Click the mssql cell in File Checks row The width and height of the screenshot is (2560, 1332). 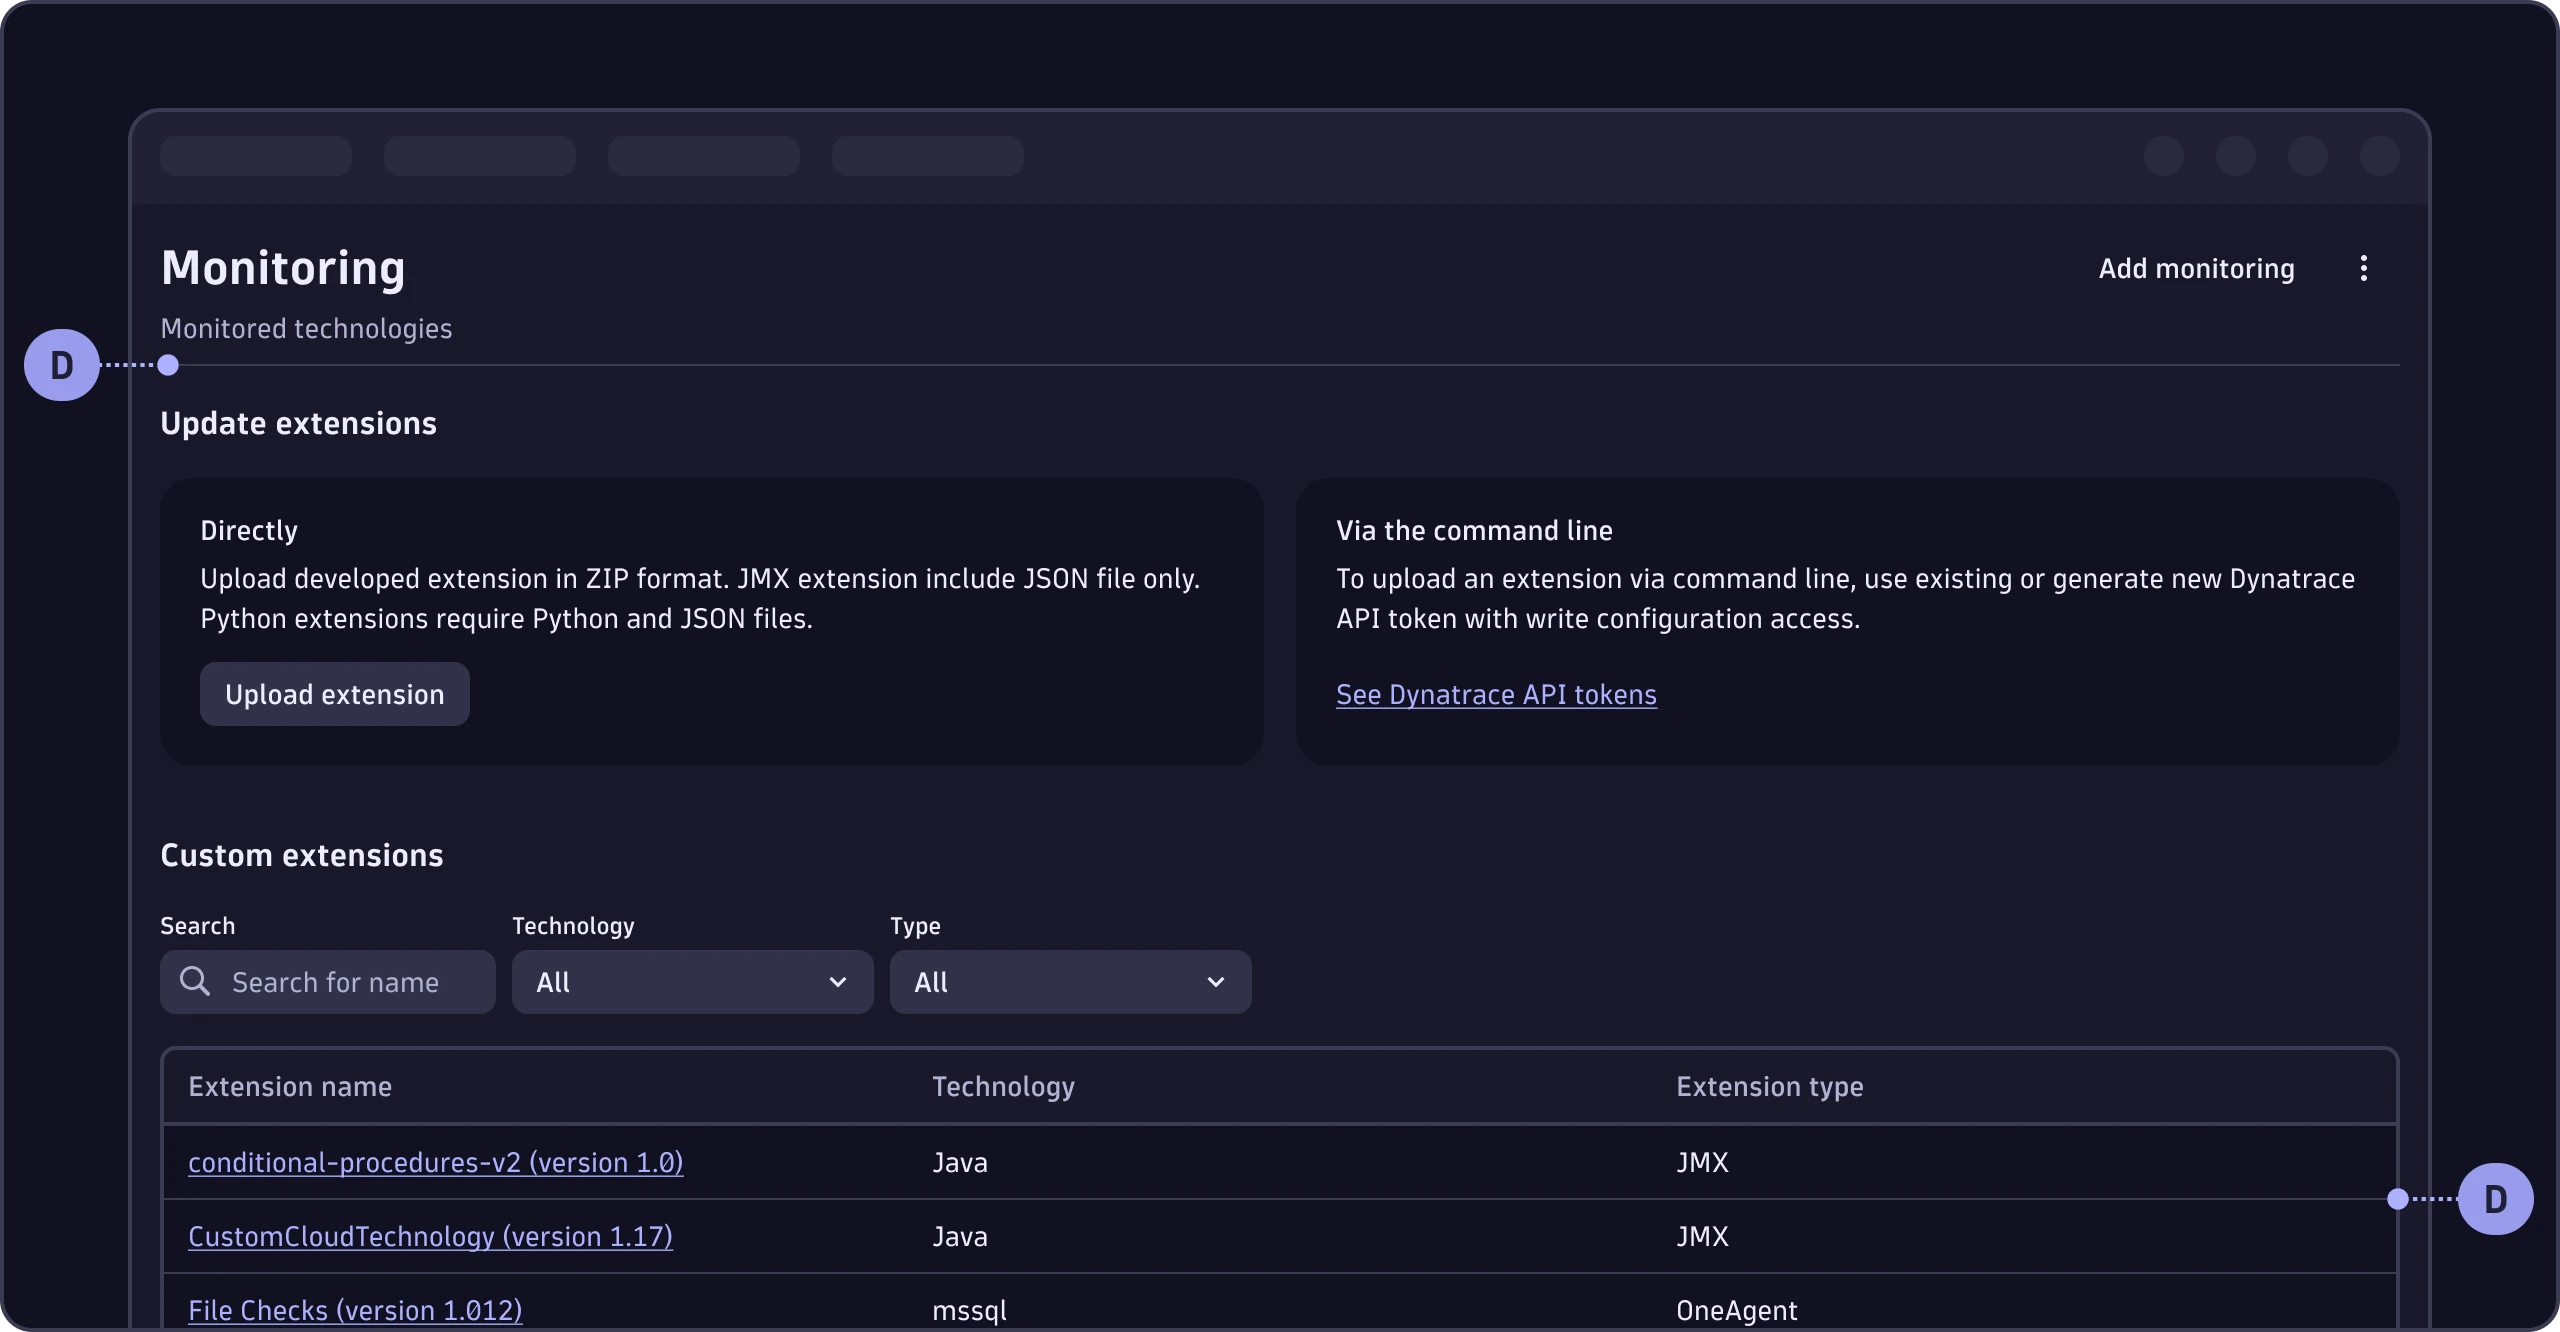[x=969, y=1310]
